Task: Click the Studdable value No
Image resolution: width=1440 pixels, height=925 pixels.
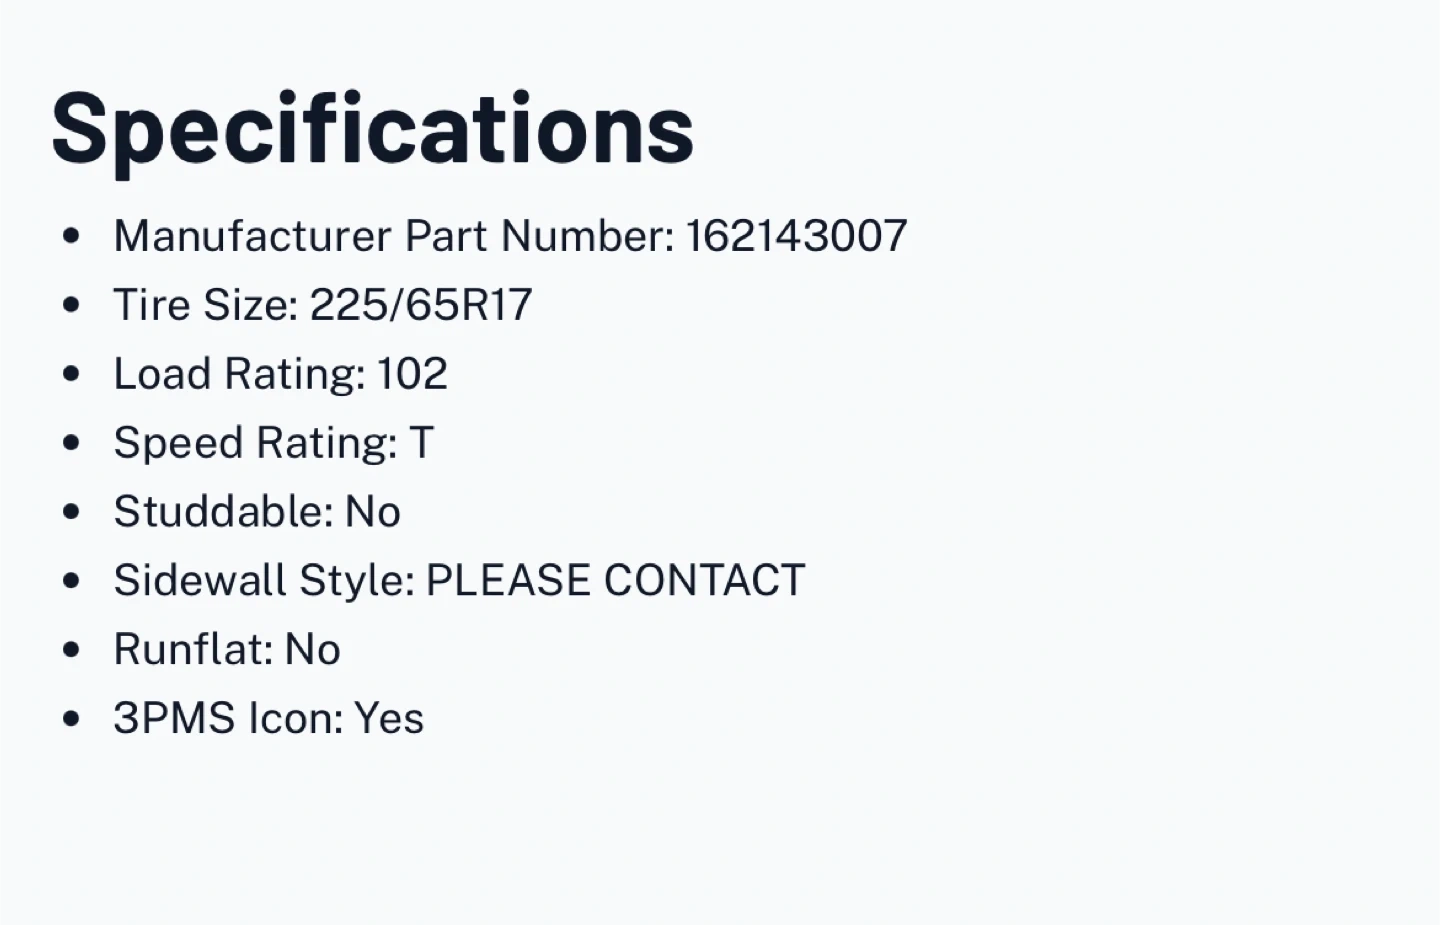Action: pyautogui.click(x=373, y=512)
